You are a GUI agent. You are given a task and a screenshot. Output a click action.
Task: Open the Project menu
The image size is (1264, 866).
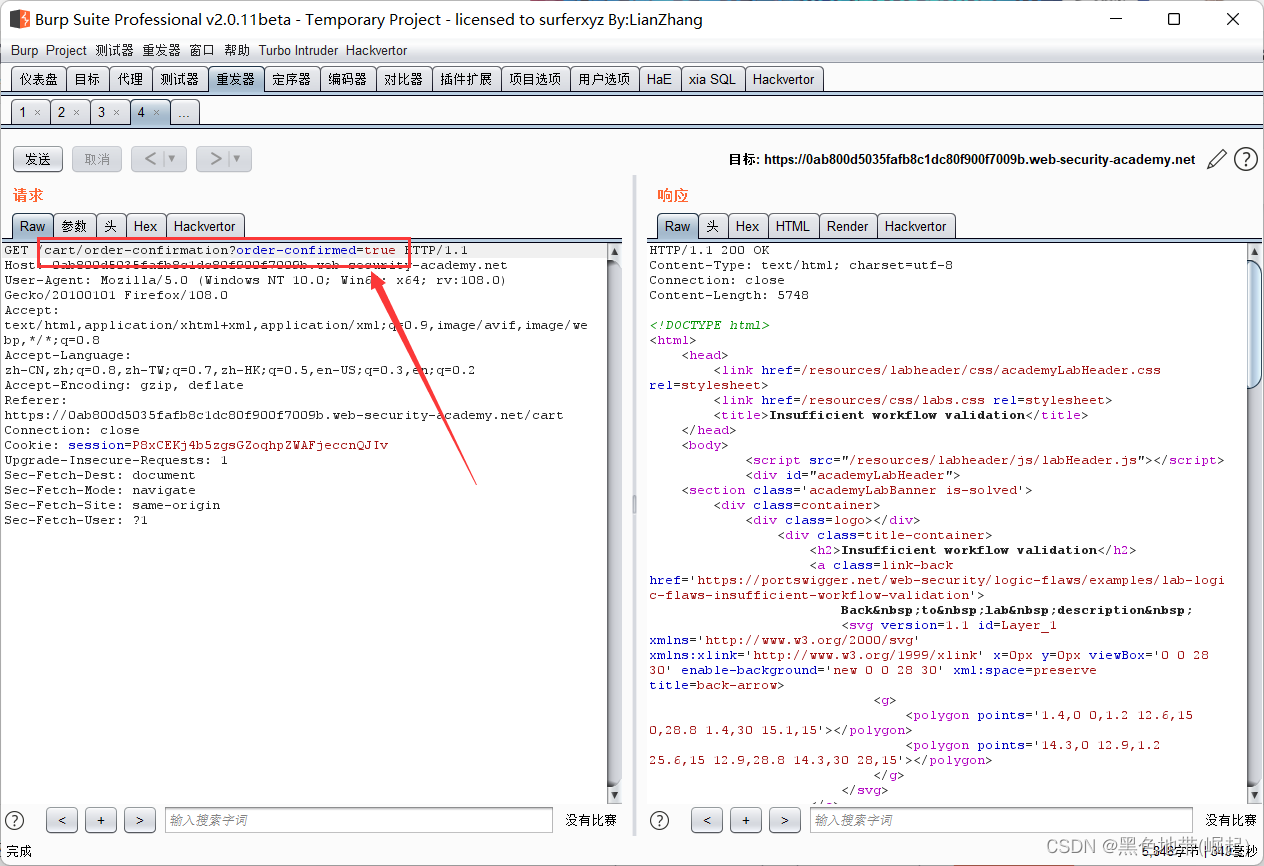coord(66,50)
